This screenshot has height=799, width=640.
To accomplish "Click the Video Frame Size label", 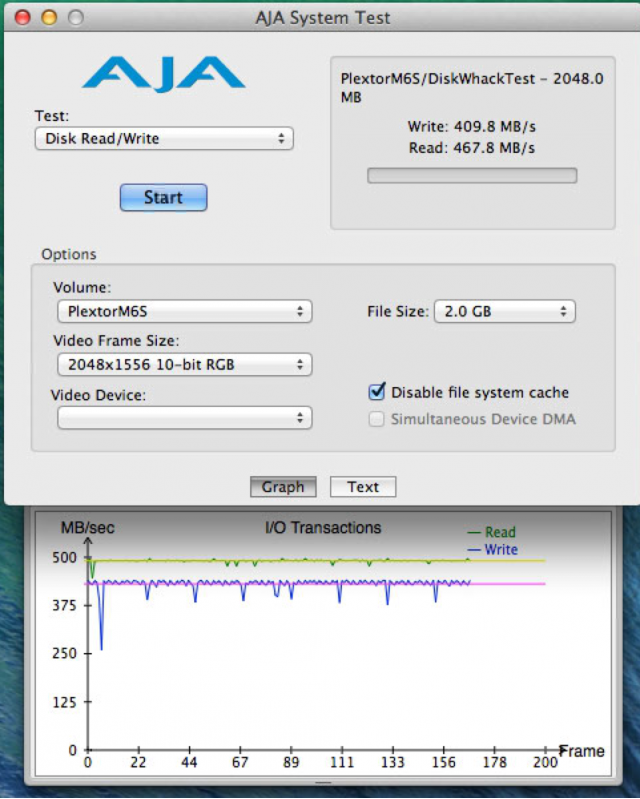I will pyautogui.click(x=116, y=340).
